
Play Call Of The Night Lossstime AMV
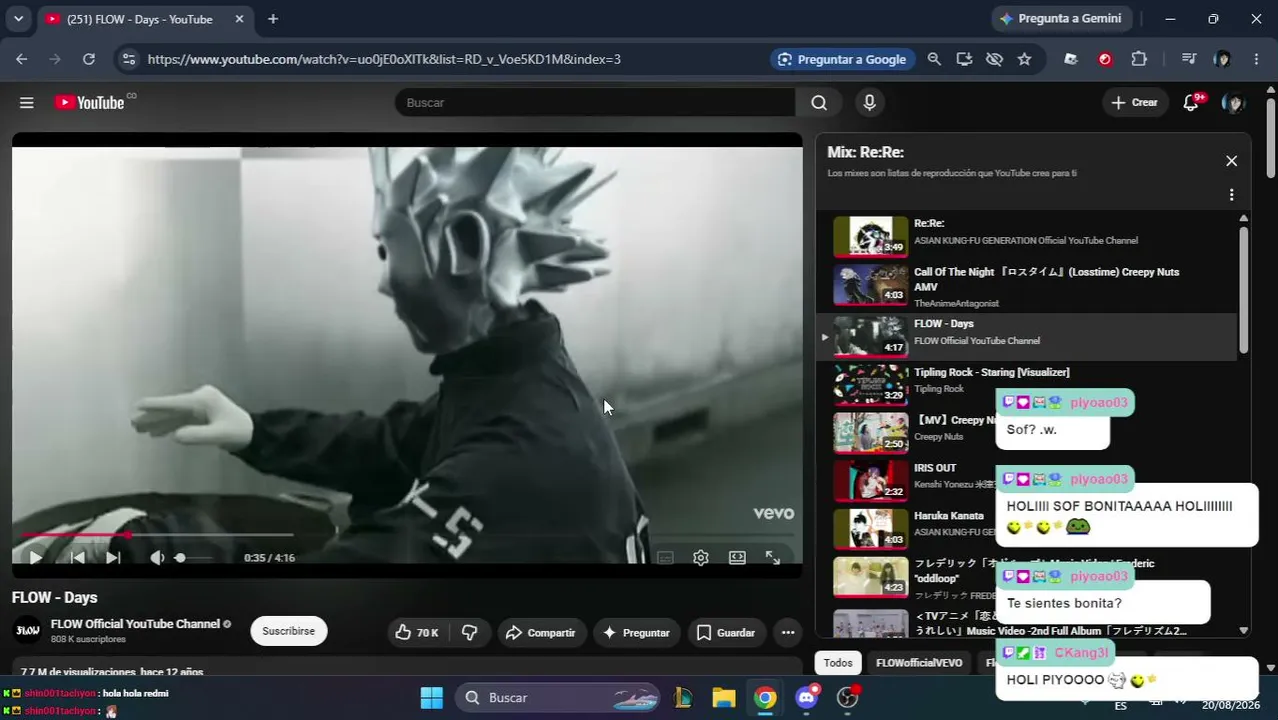pos(1027,287)
